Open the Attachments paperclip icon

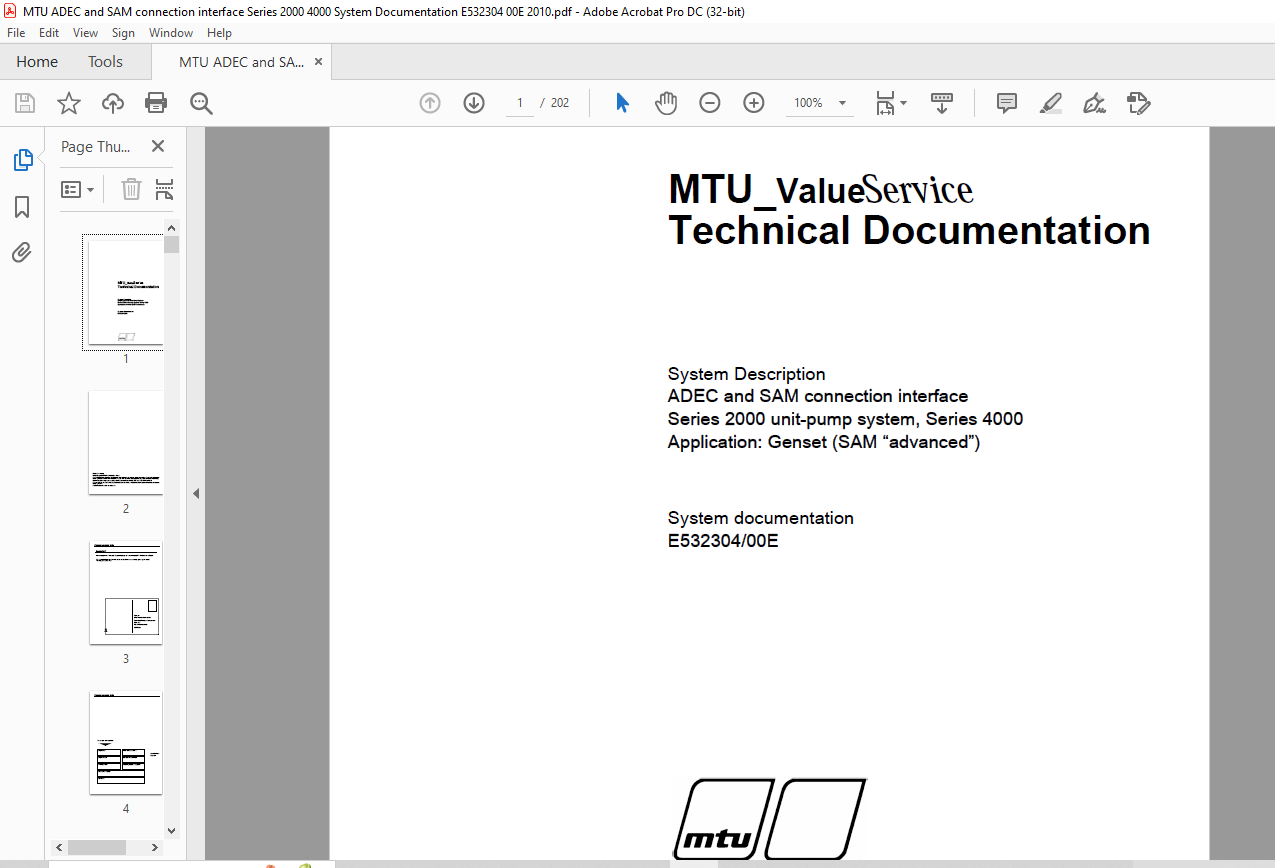(x=22, y=252)
